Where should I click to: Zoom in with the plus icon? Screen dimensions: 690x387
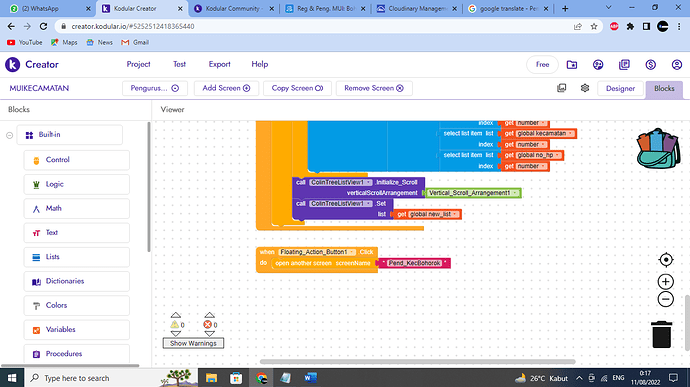tap(666, 282)
